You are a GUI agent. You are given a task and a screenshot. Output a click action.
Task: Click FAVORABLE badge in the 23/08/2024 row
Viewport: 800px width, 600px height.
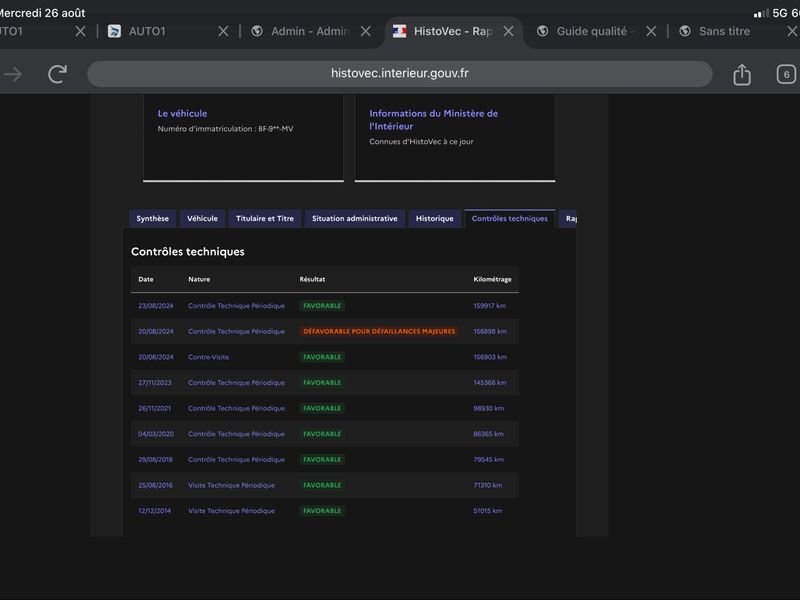[x=322, y=306]
